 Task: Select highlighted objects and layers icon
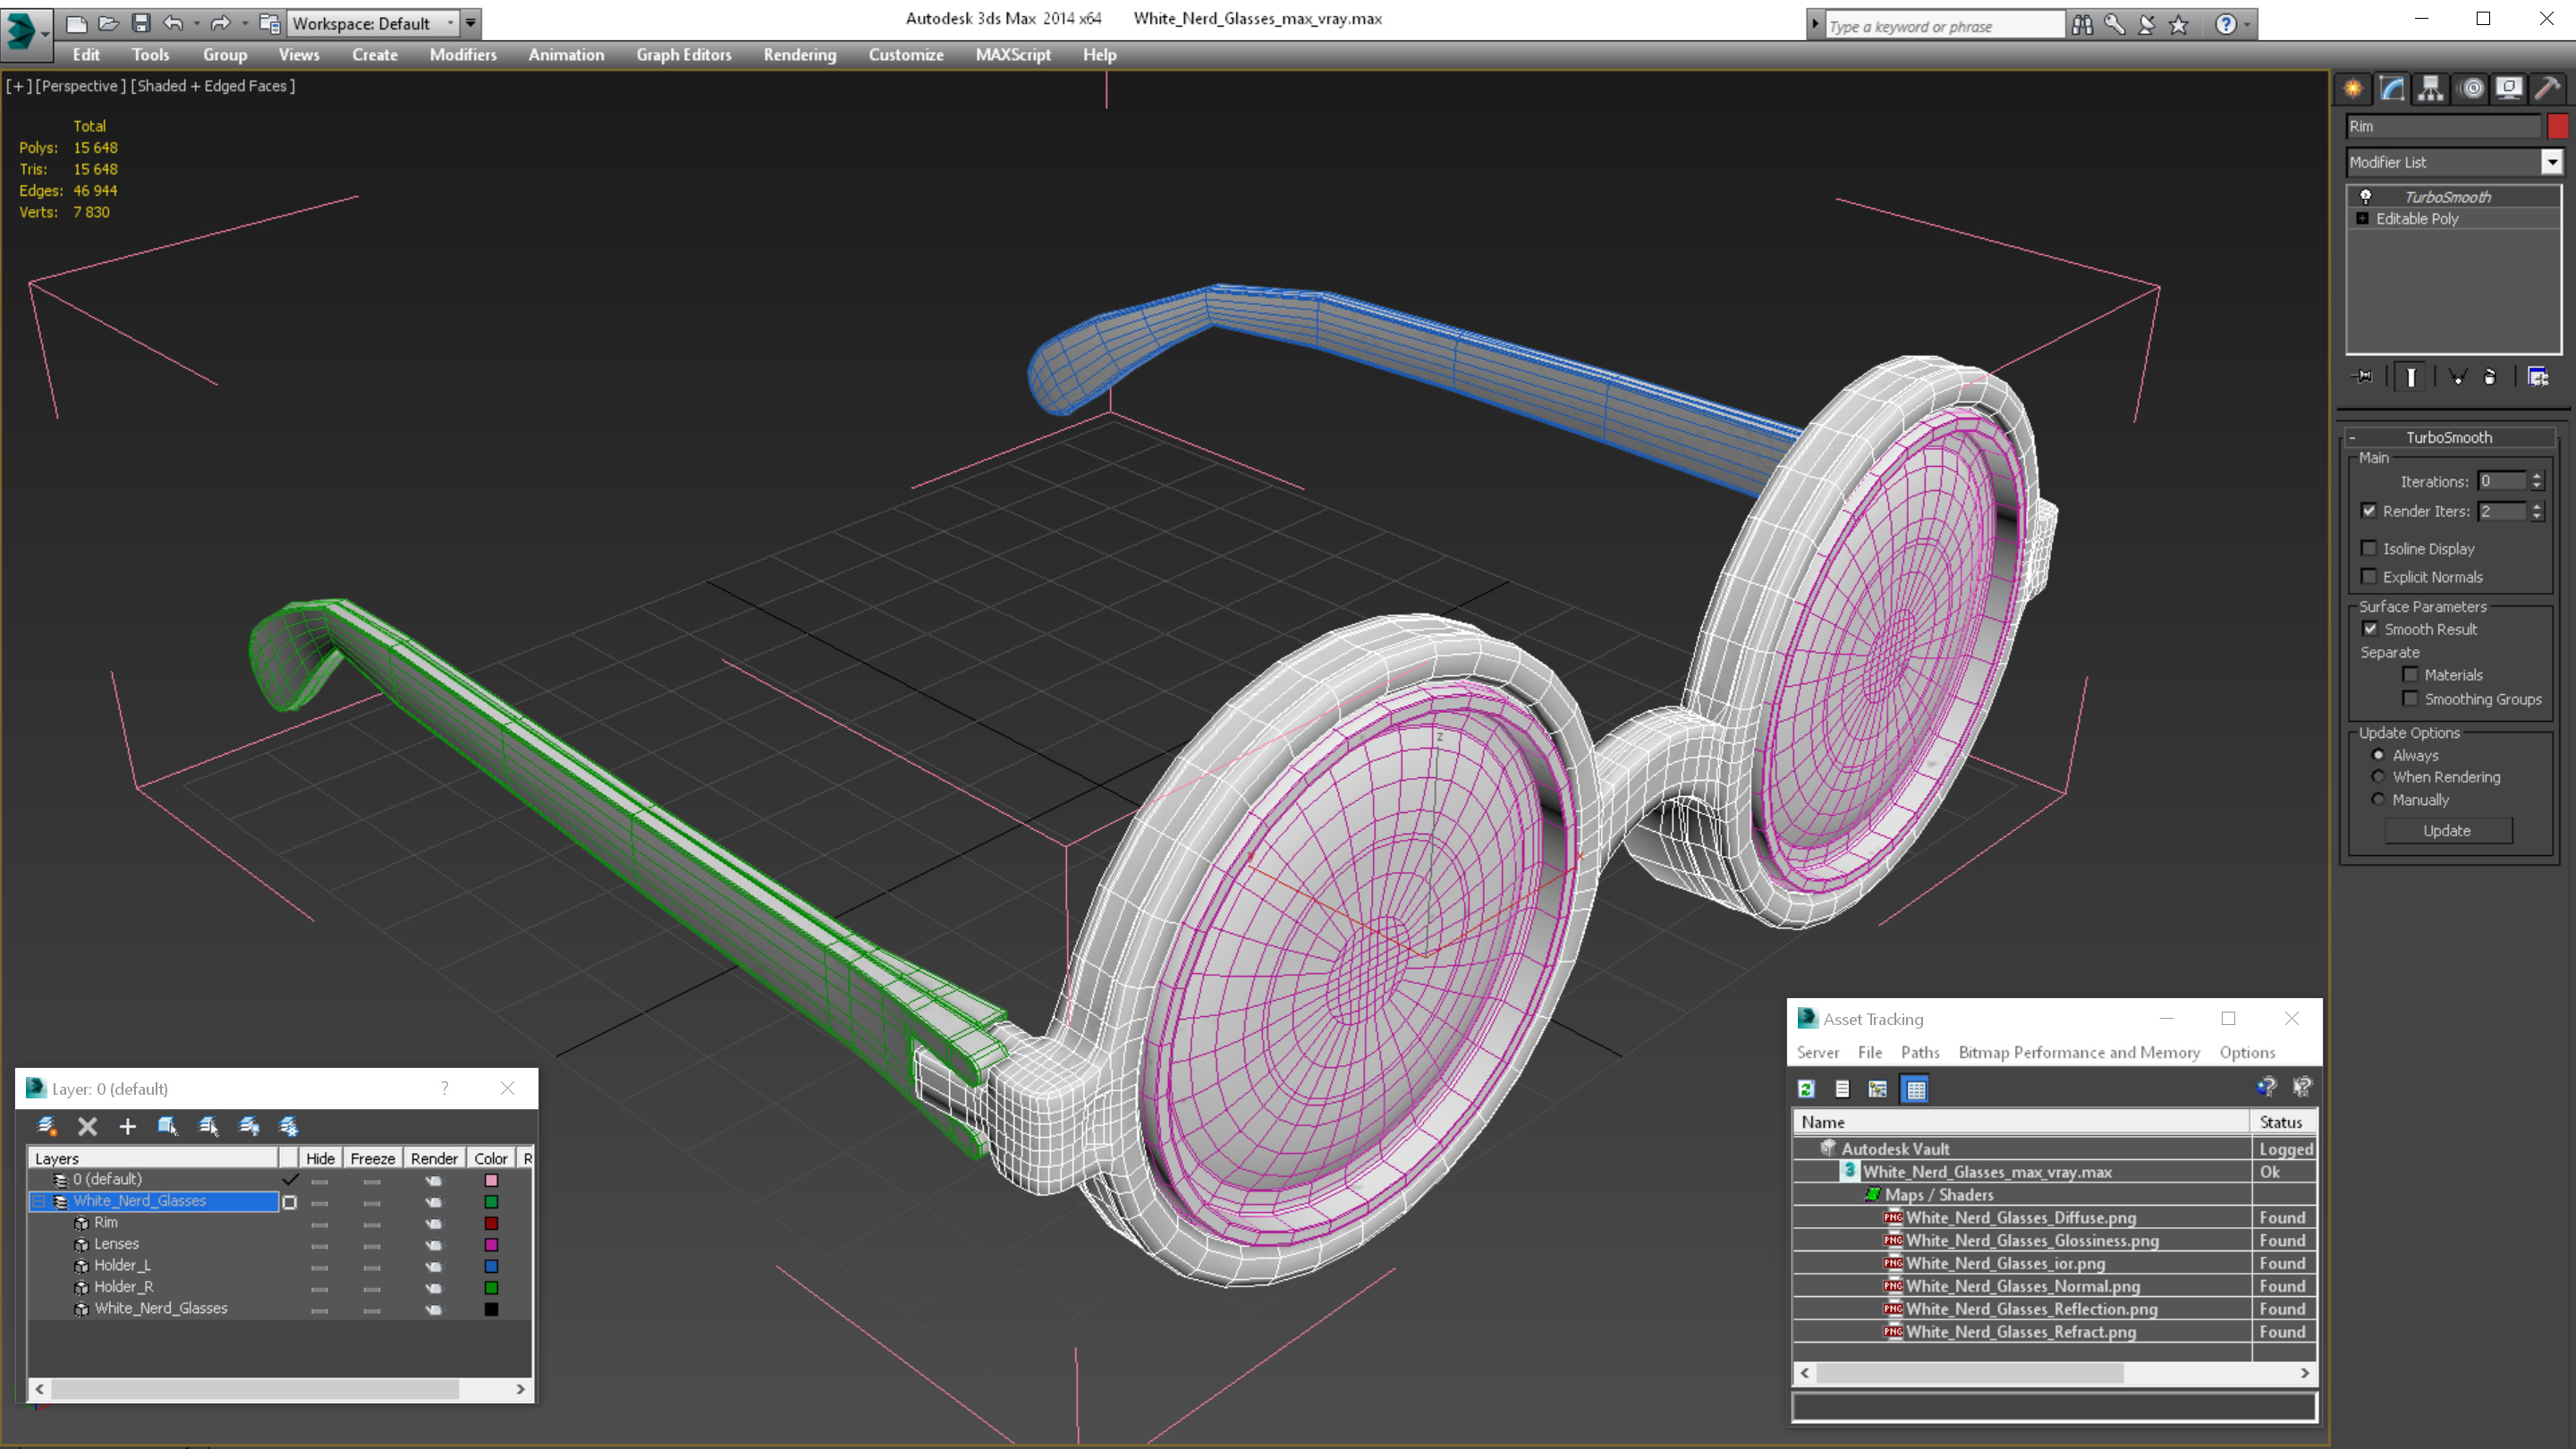[x=168, y=1126]
